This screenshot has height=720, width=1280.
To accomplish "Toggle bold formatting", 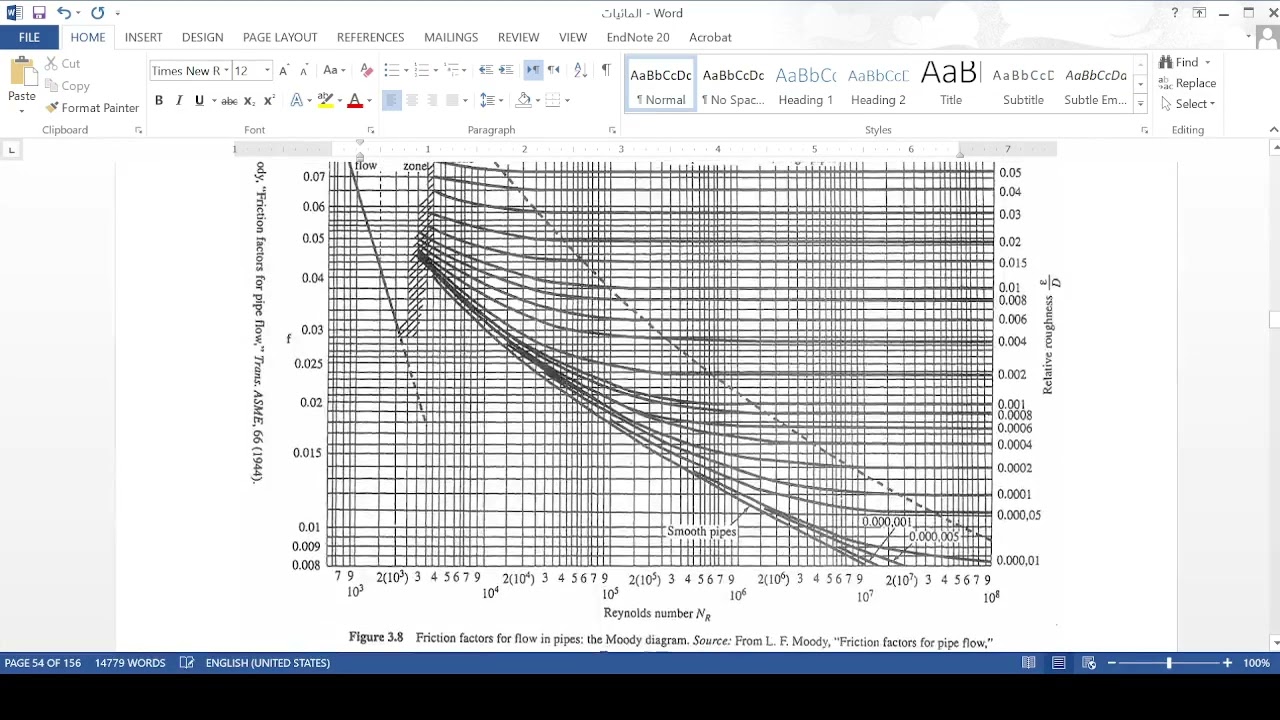I will click(158, 101).
